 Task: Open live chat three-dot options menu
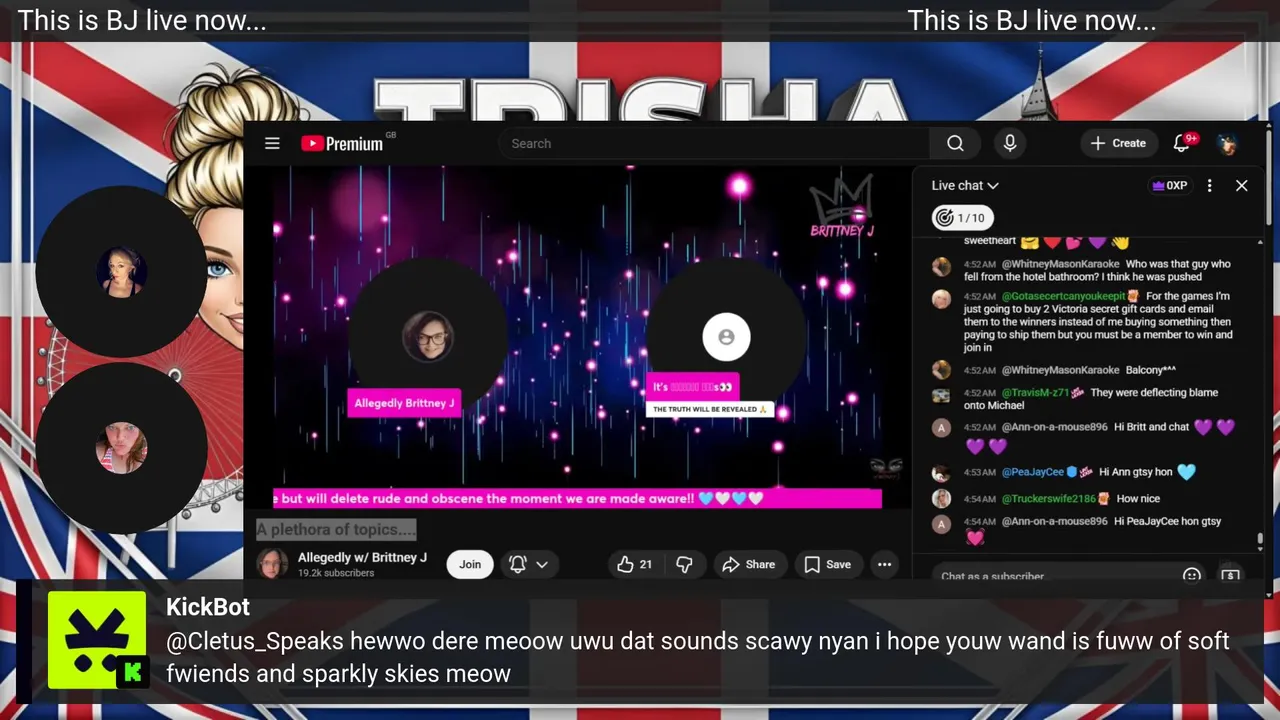pyautogui.click(x=1209, y=185)
